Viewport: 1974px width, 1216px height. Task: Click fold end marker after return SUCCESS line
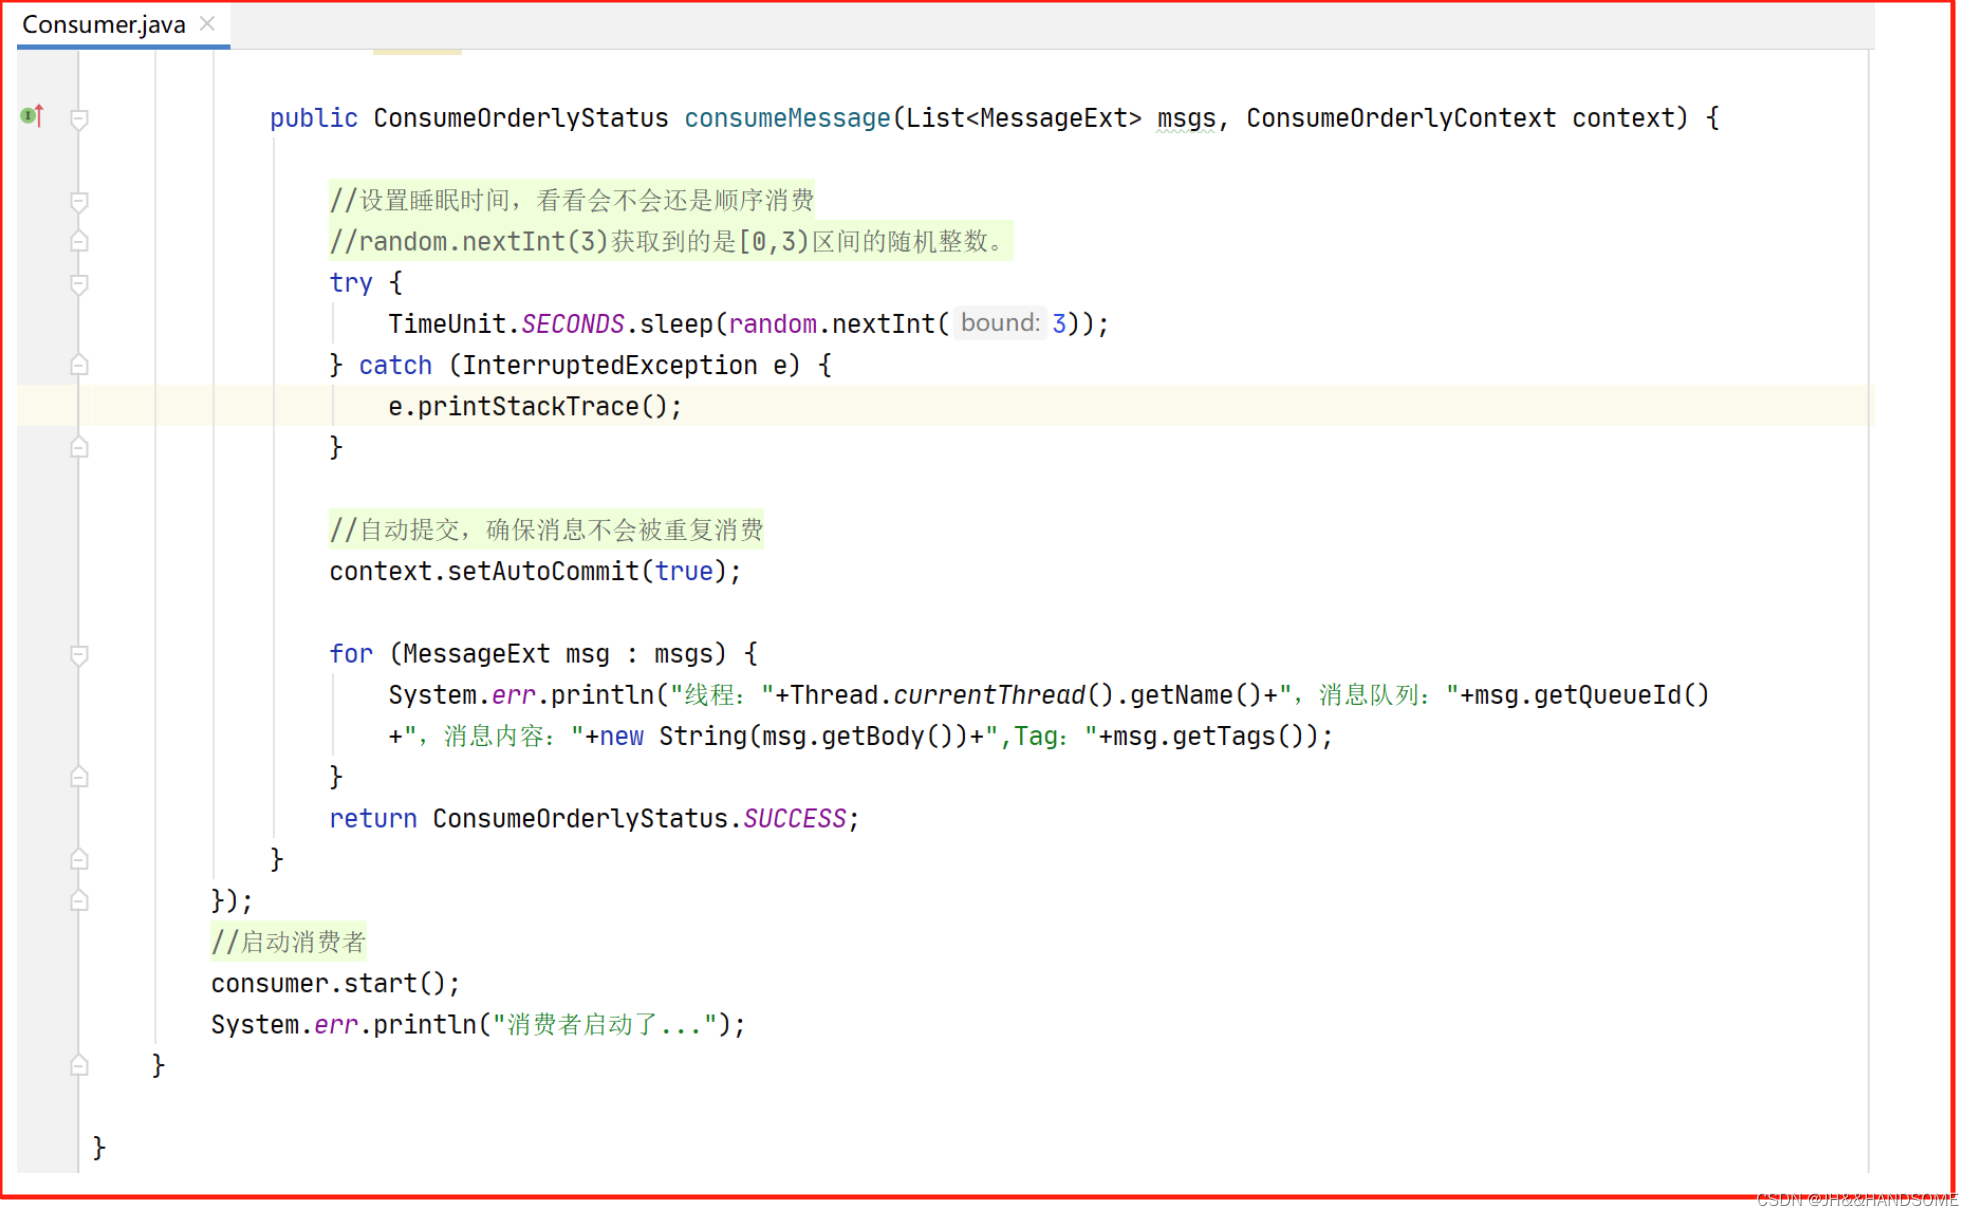coord(79,859)
